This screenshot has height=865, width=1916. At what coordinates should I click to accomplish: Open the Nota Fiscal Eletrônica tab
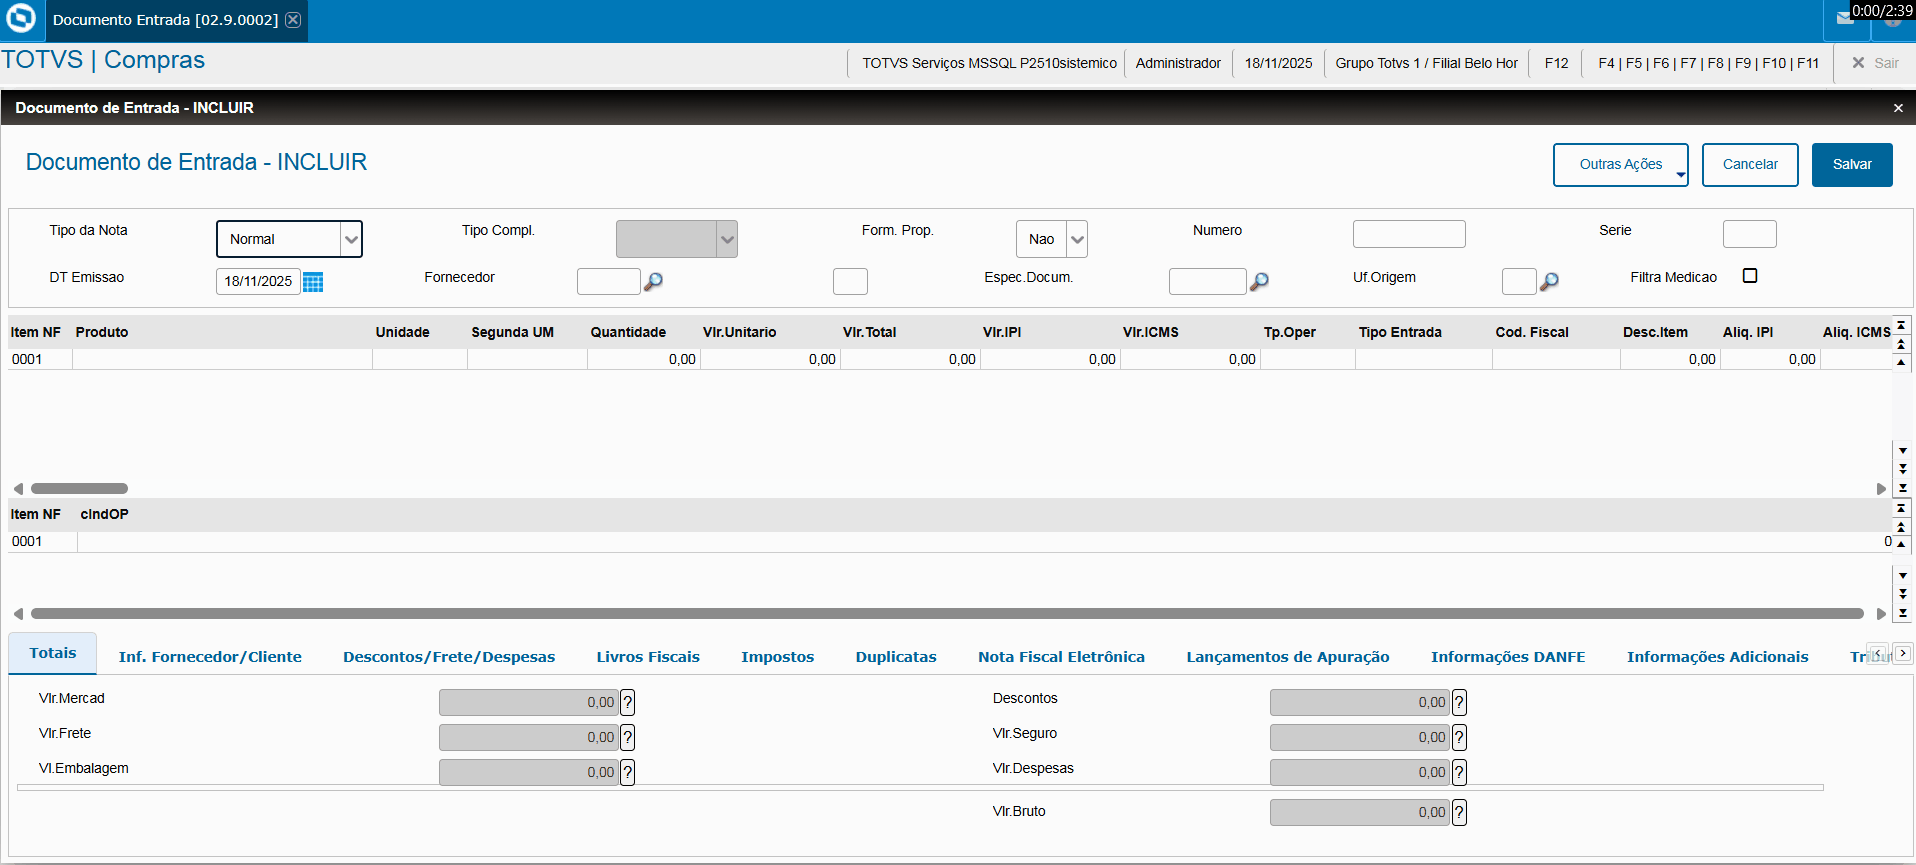tap(1061, 657)
